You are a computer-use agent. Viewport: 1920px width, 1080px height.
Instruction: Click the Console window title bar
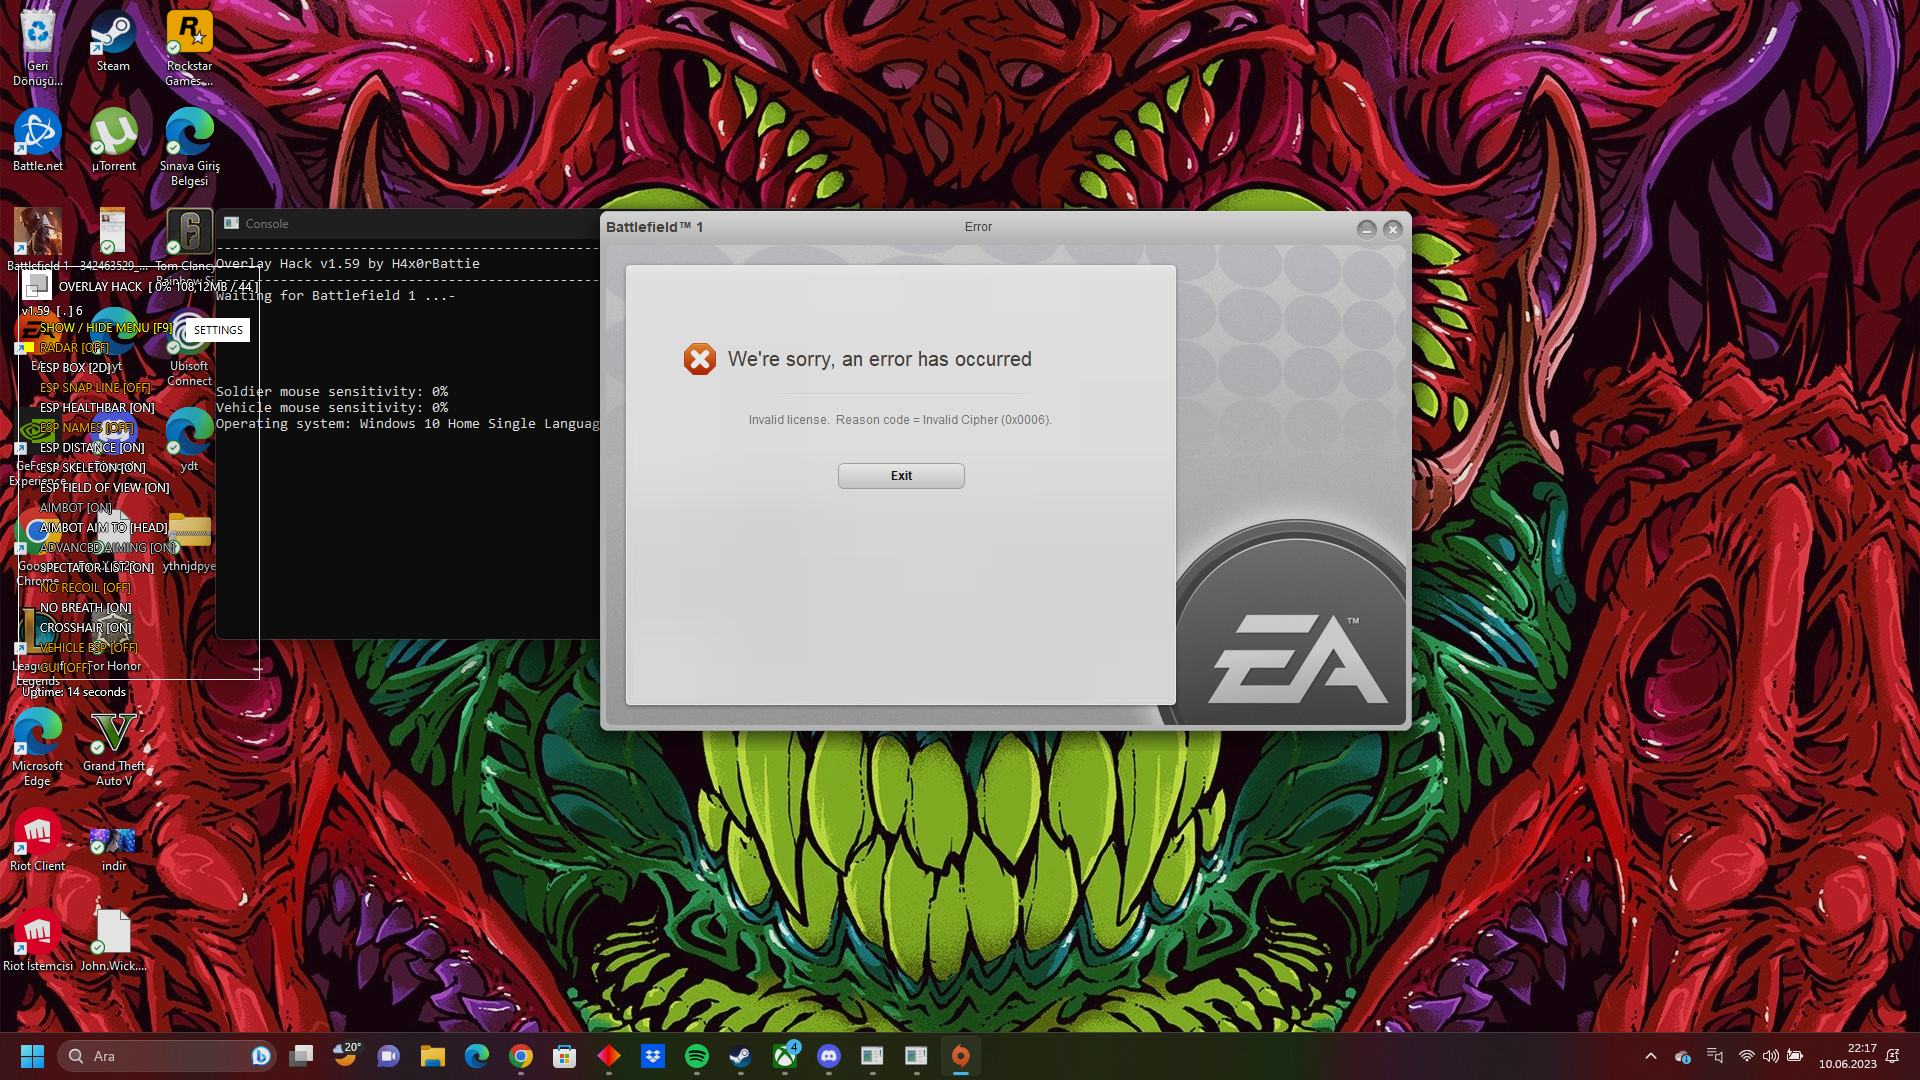(407, 224)
